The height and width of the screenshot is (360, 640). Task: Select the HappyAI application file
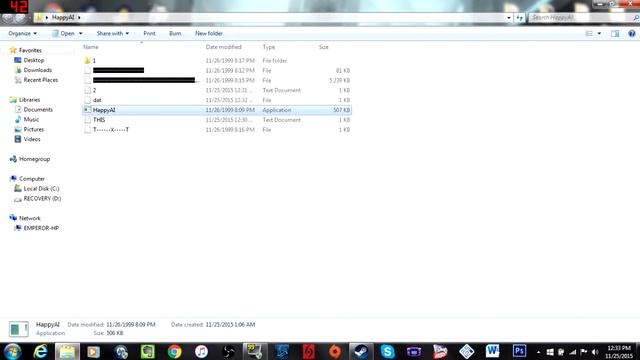point(216,110)
